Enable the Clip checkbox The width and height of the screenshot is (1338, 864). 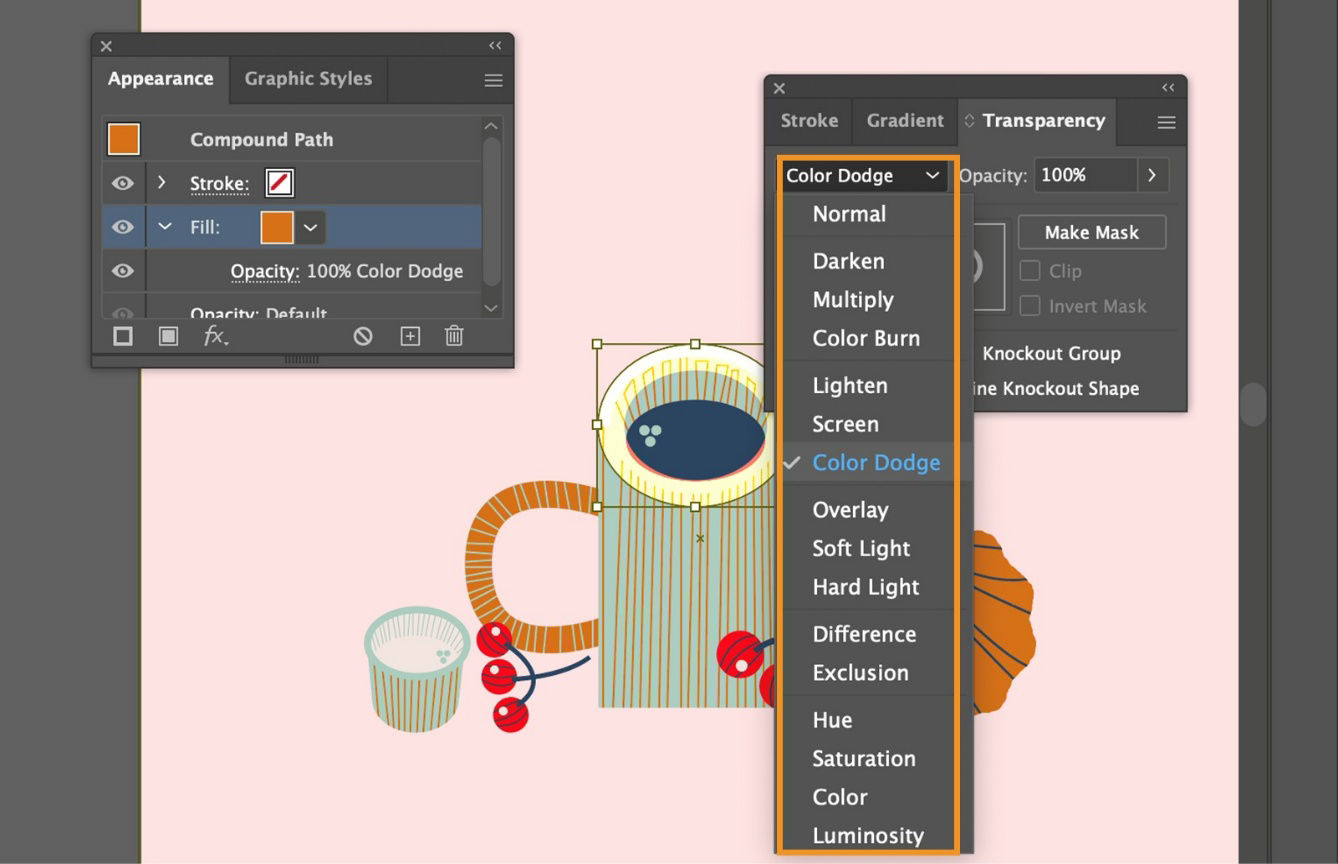click(1029, 270)
